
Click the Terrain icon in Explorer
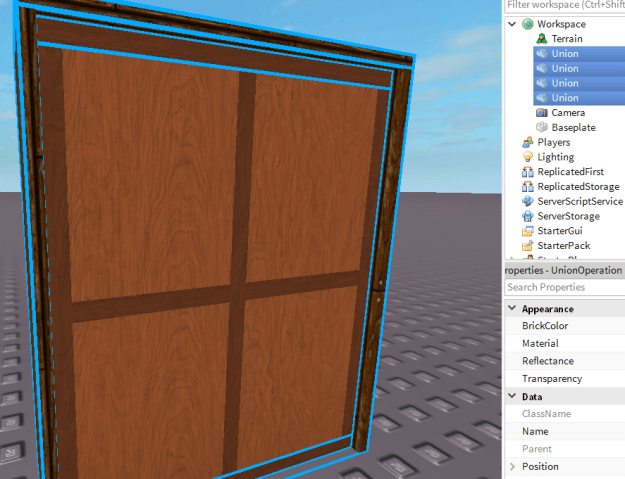pyautogui.click(x=542, y=39)
